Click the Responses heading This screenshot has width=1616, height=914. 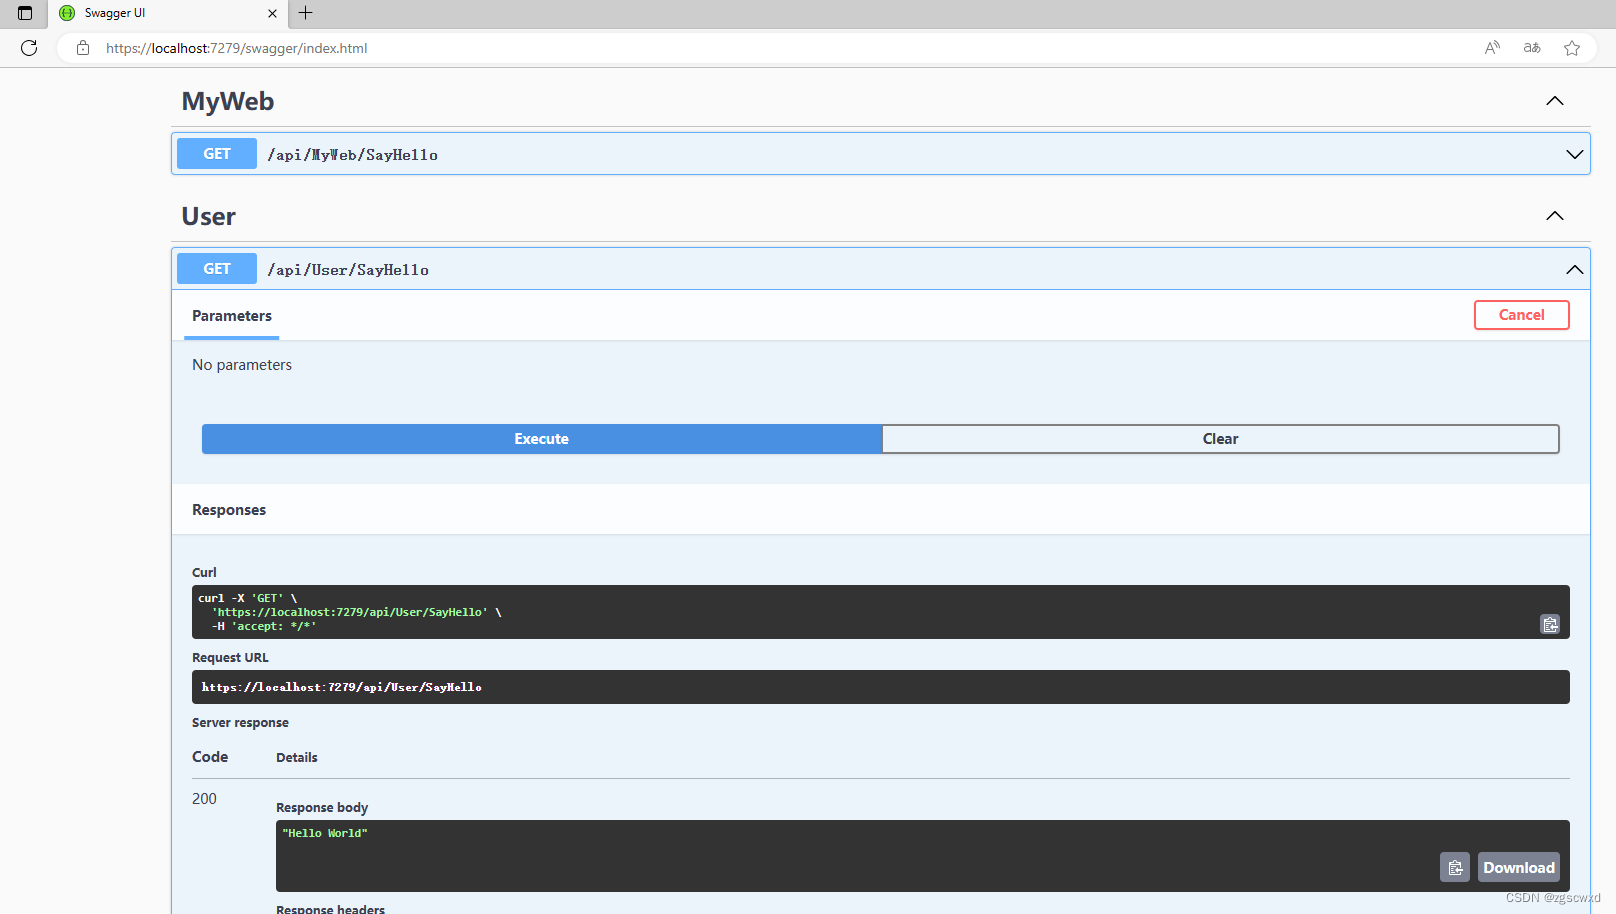point(229,510)
